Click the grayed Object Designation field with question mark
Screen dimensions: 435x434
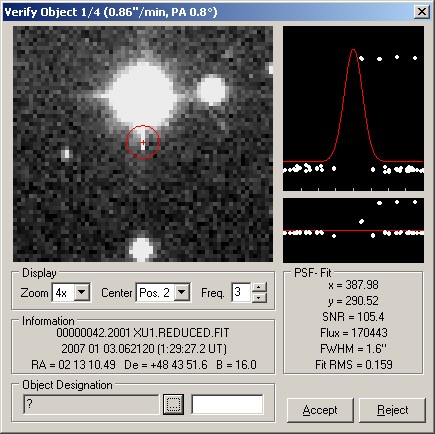91,405
